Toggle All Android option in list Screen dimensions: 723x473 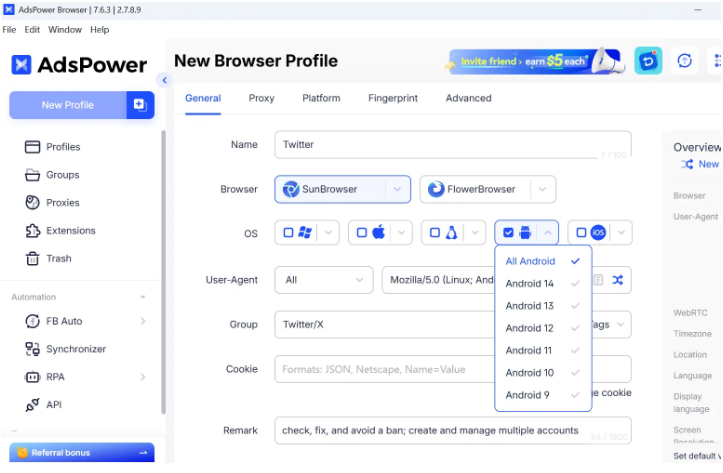pyautogui.click(x=543, y=261)
